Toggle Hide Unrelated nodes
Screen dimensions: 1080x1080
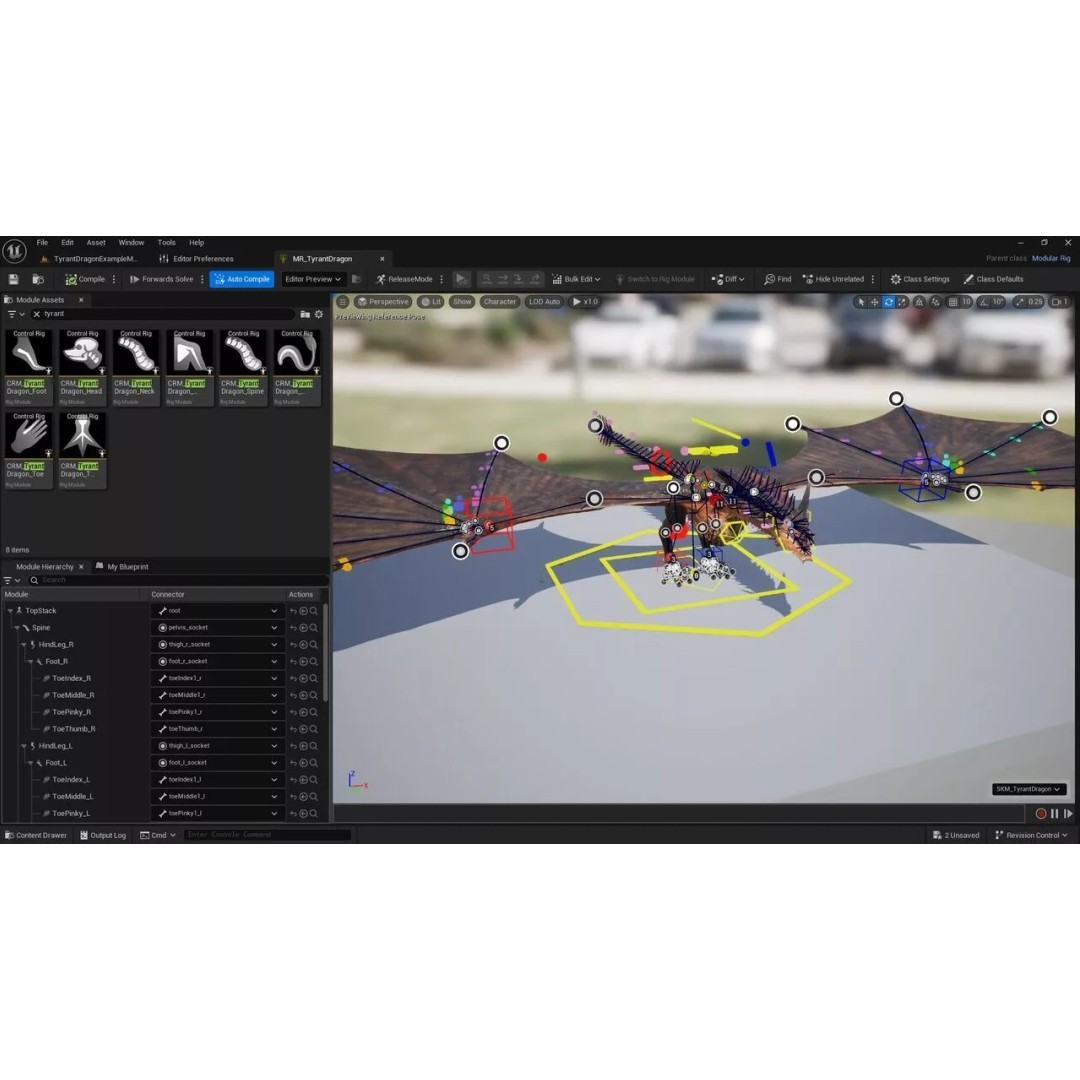point(833,279)
